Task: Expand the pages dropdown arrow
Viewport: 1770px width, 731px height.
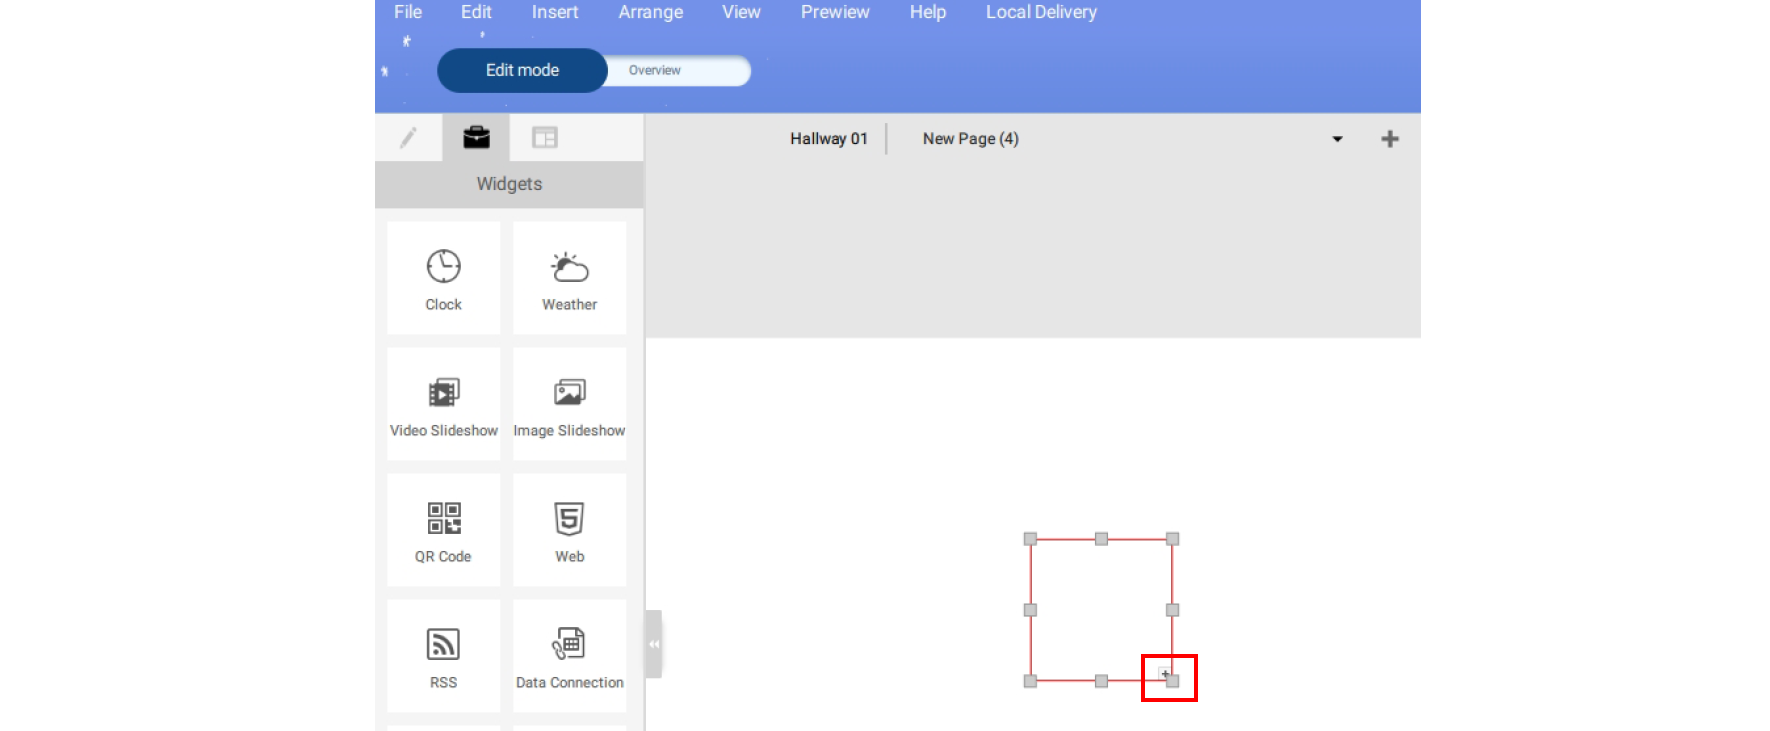Action: coord(1337,139)
